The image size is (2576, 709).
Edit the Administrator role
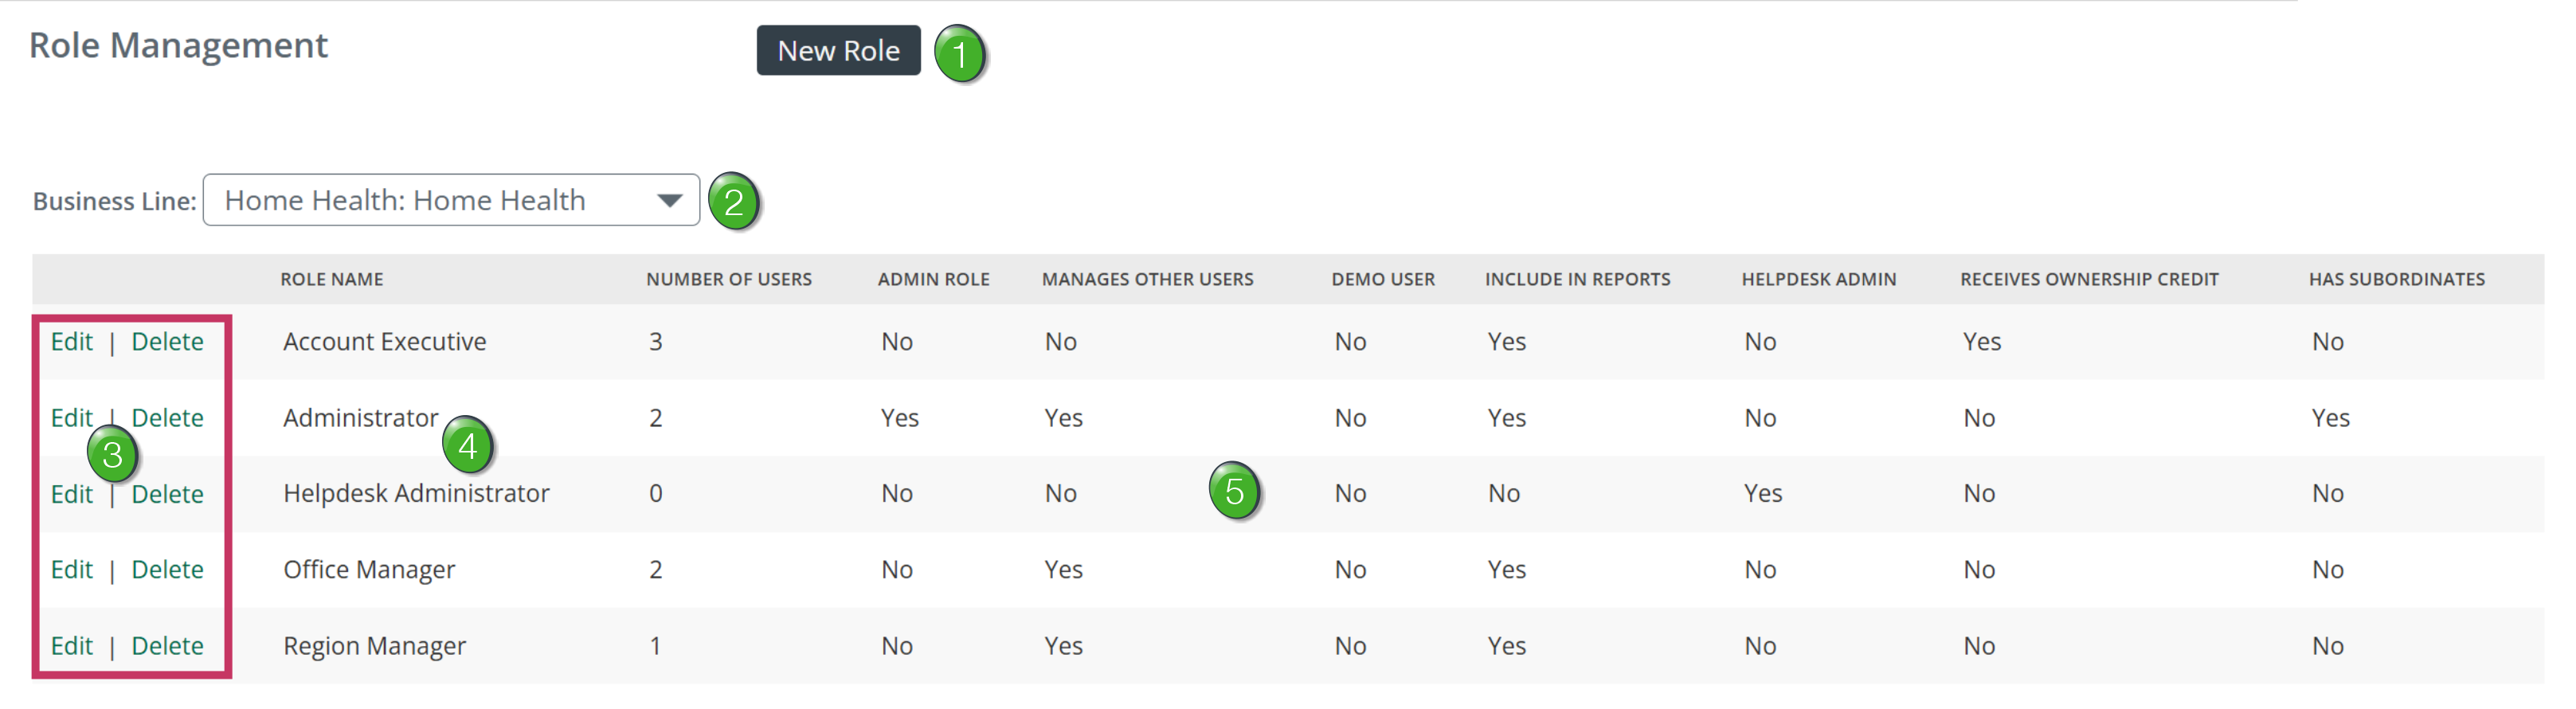(72, 417)
